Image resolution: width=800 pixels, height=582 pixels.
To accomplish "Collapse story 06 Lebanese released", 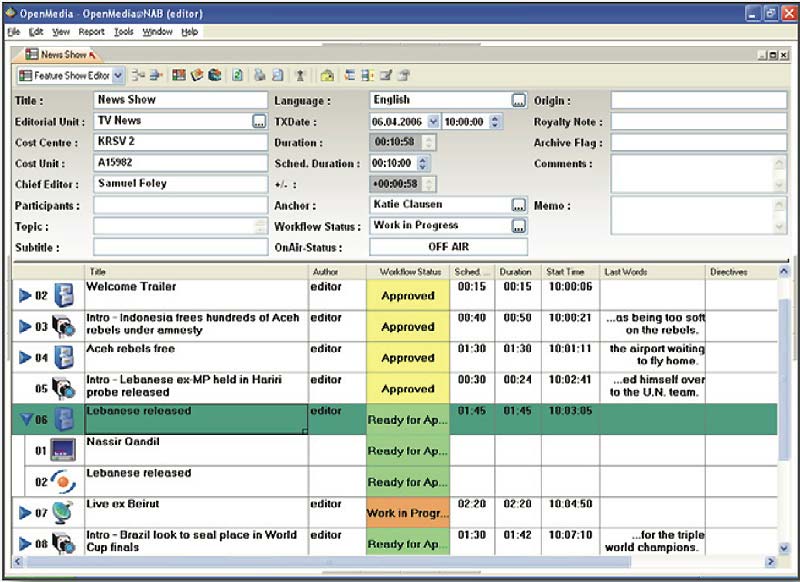I will (x=26, y=420).
